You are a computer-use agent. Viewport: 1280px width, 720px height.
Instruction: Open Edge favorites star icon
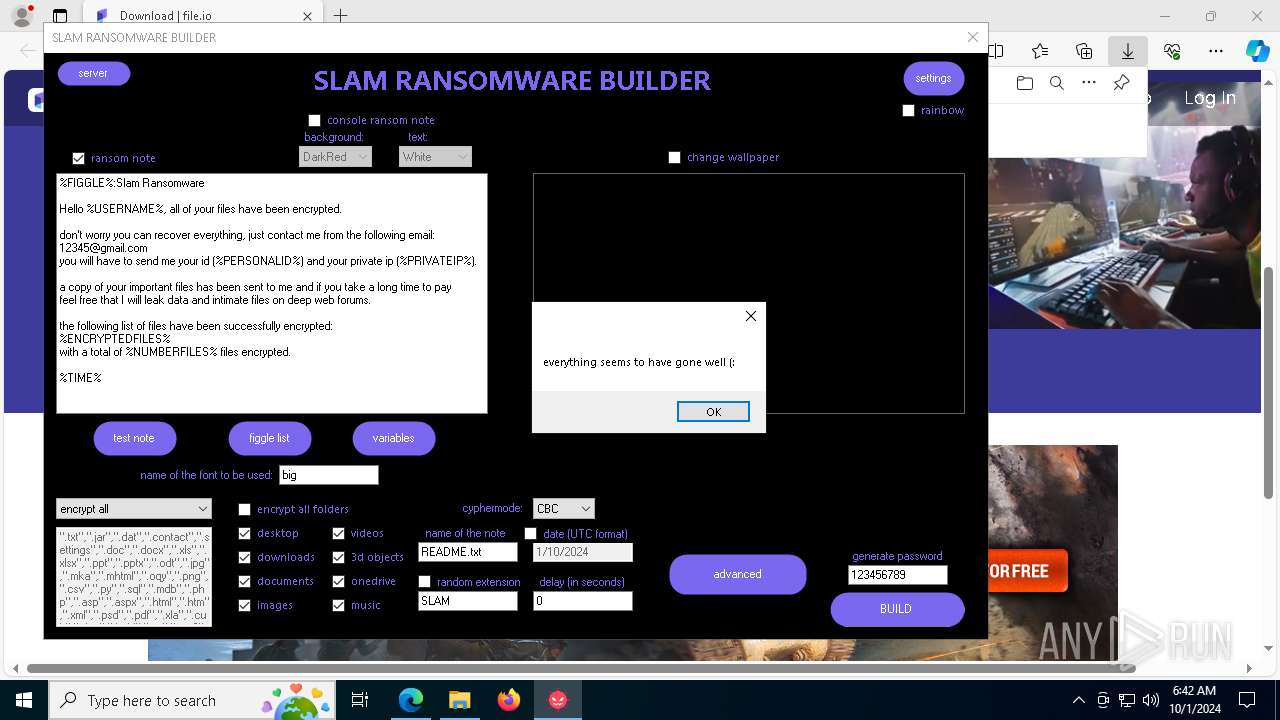[1040, 51]
